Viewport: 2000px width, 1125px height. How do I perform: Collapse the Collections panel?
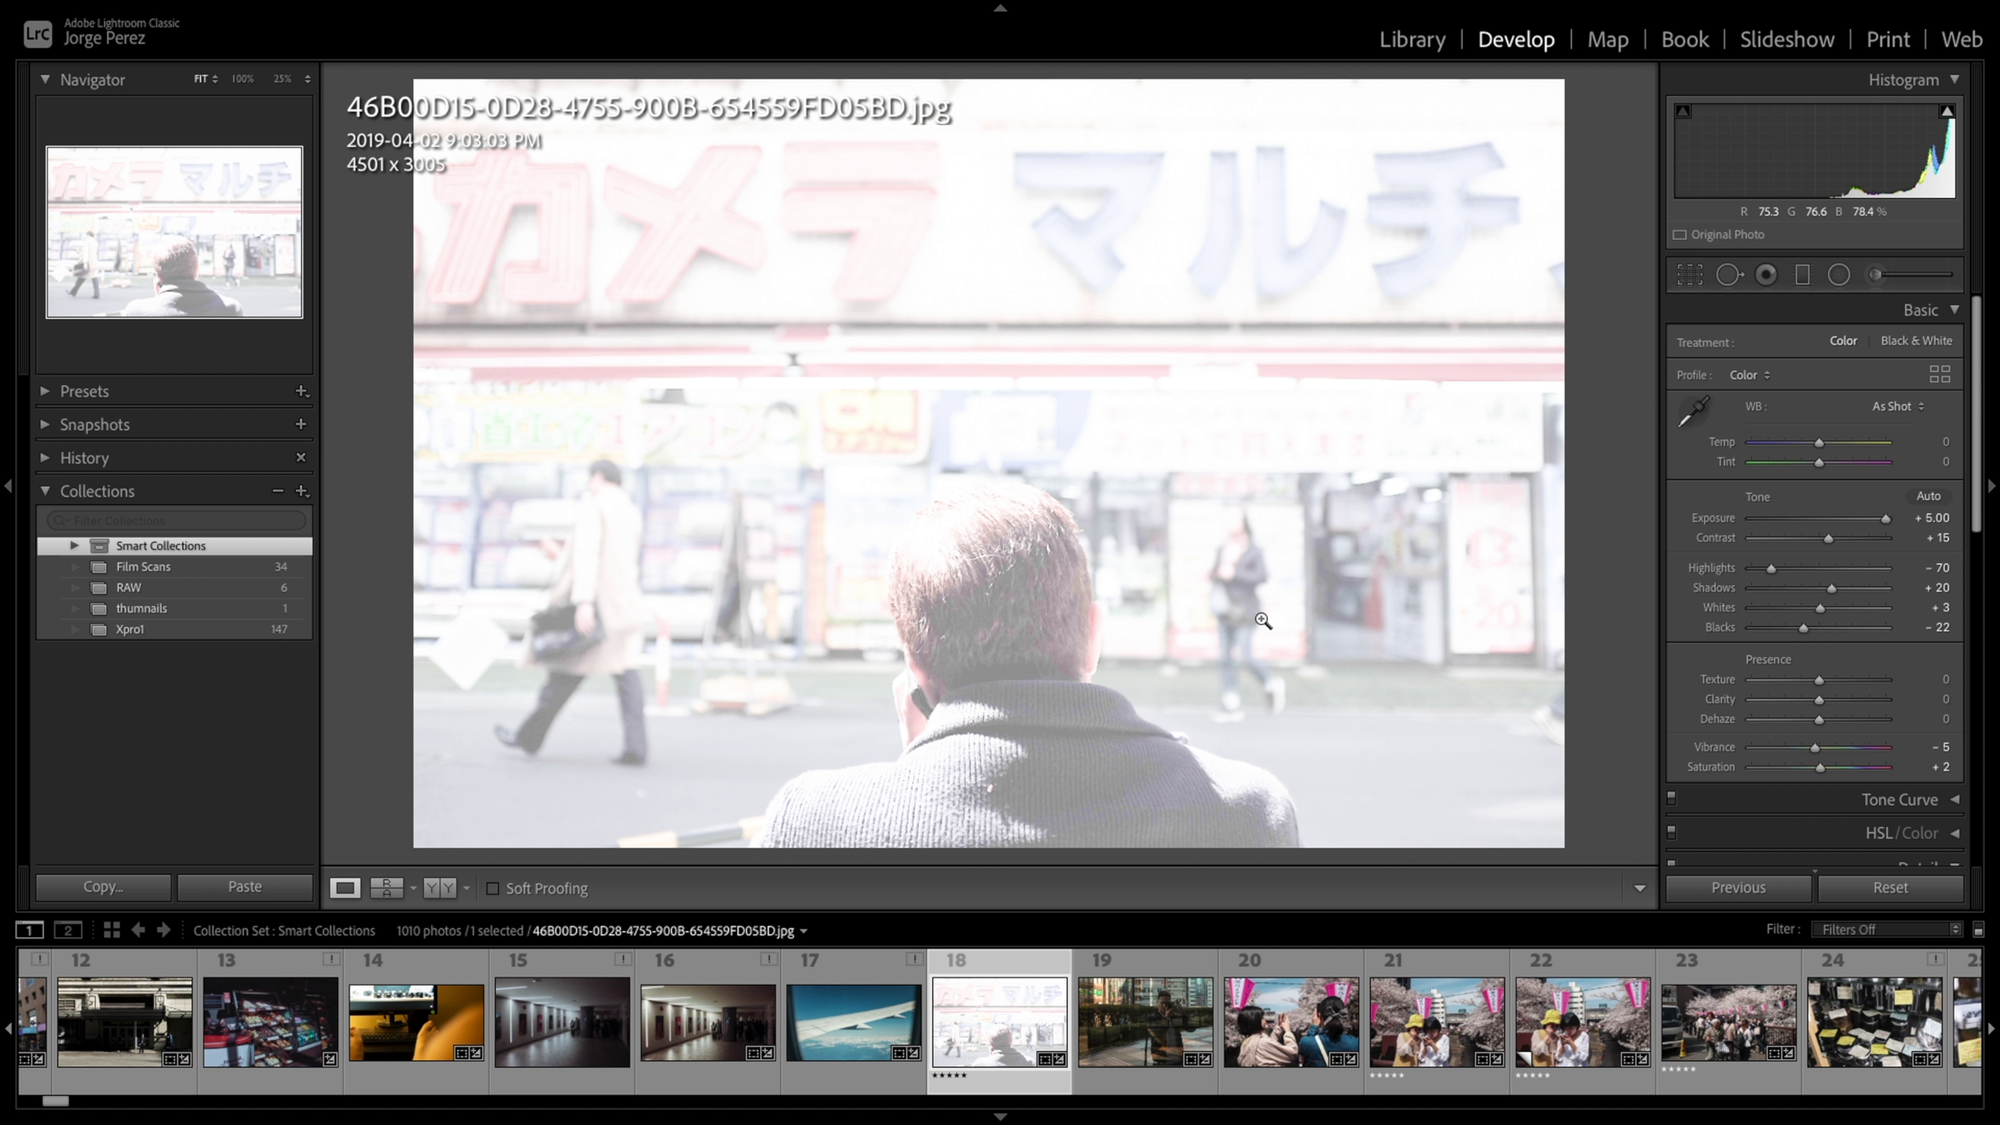[45, 491]
